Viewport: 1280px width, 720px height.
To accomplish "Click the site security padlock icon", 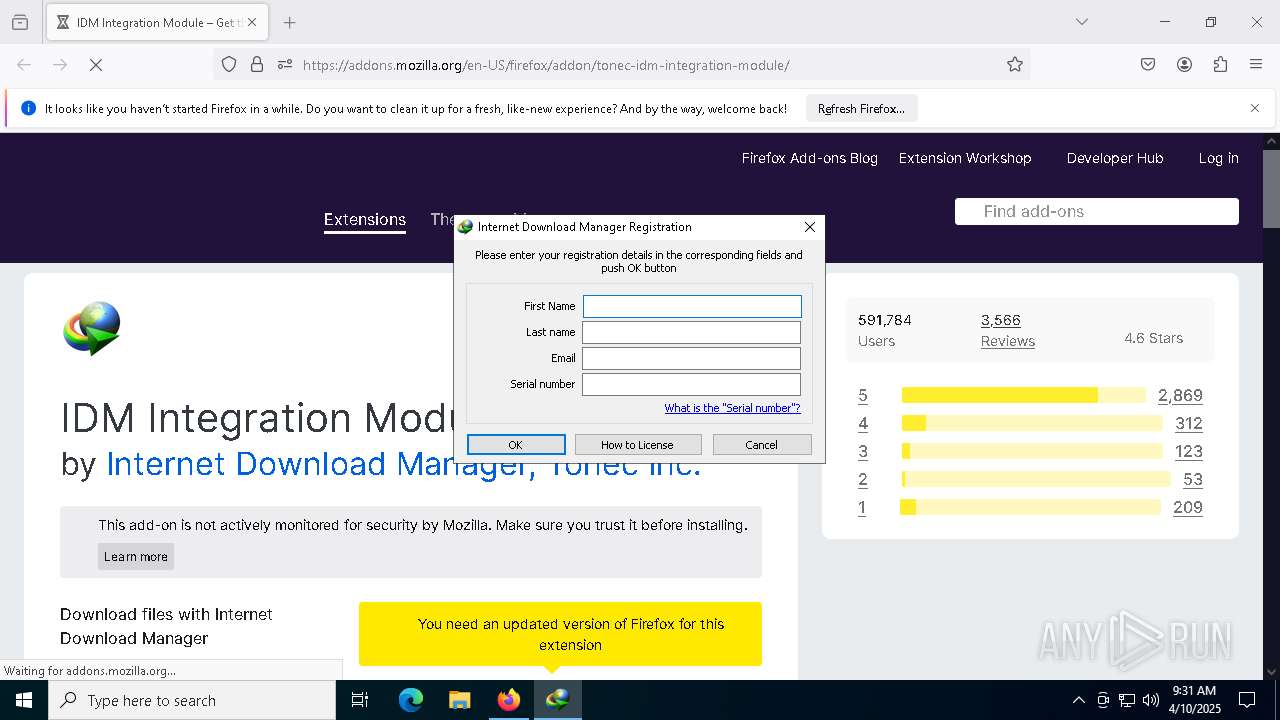I will tap(257, 65).
